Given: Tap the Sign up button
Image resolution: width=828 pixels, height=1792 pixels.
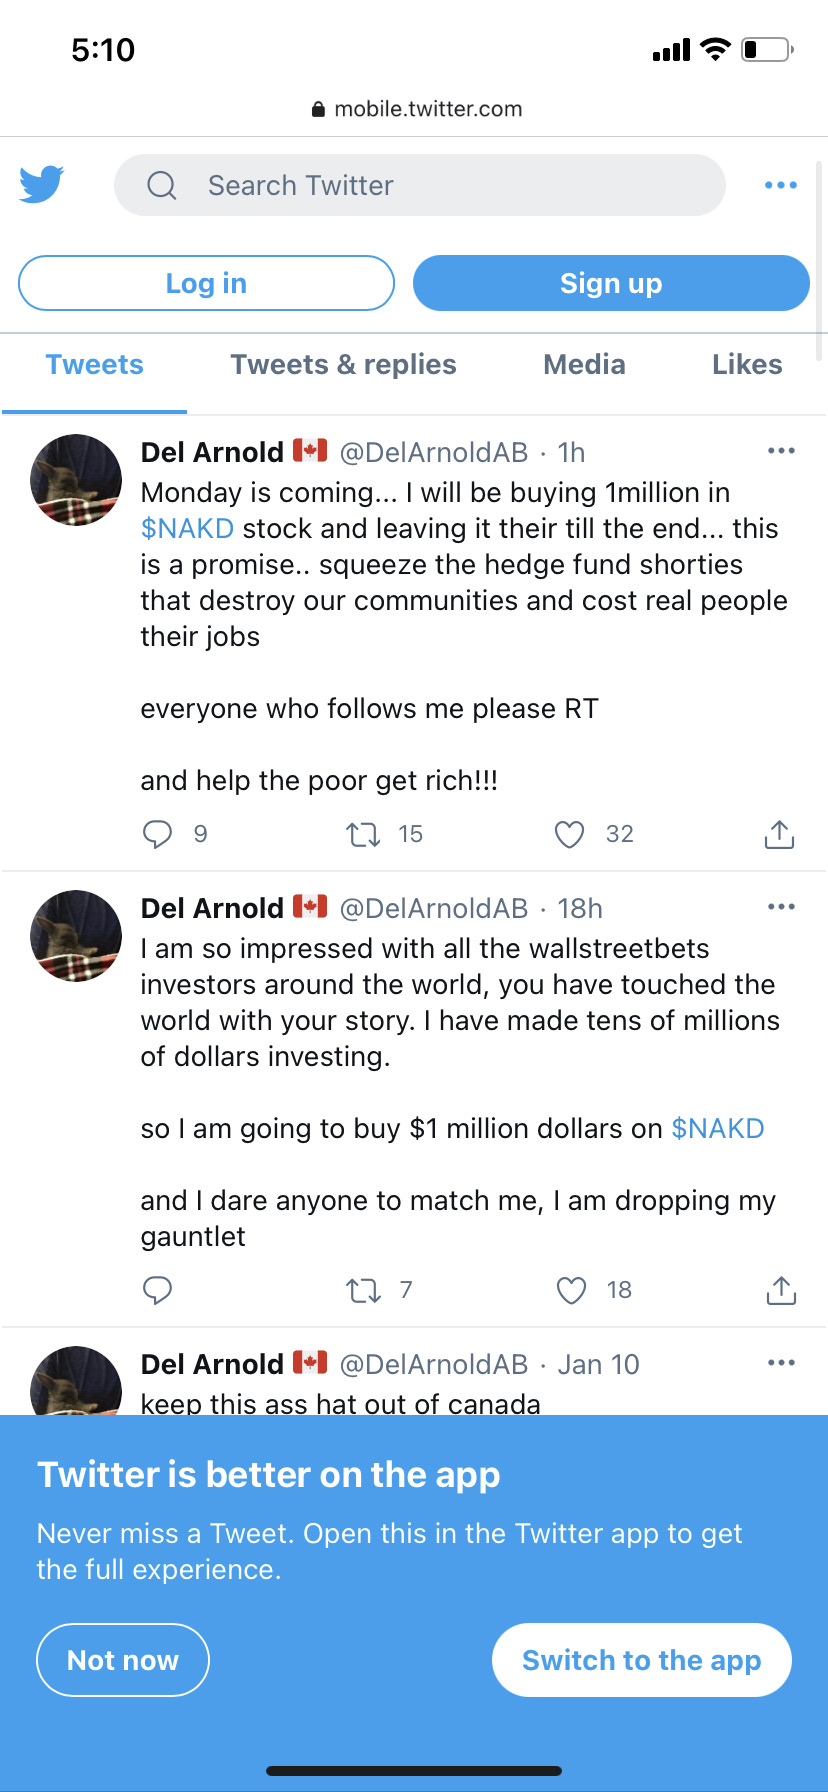Looking at the screenshot, I should coord(611,283).
